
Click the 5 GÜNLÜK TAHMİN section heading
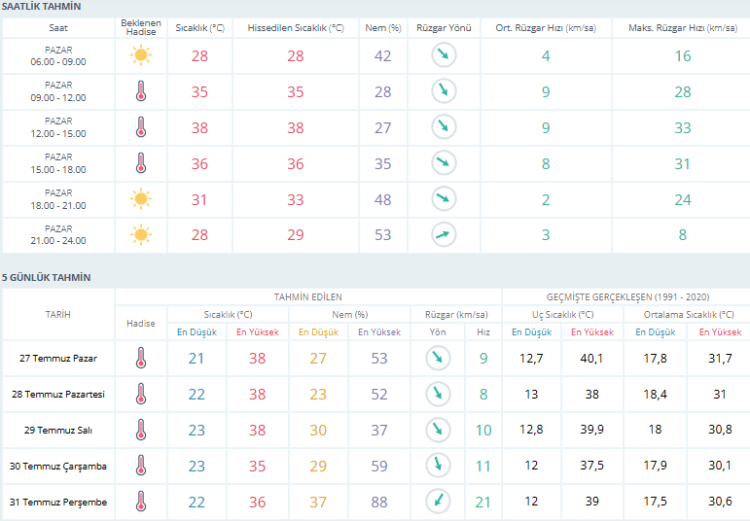click(47, 277)
